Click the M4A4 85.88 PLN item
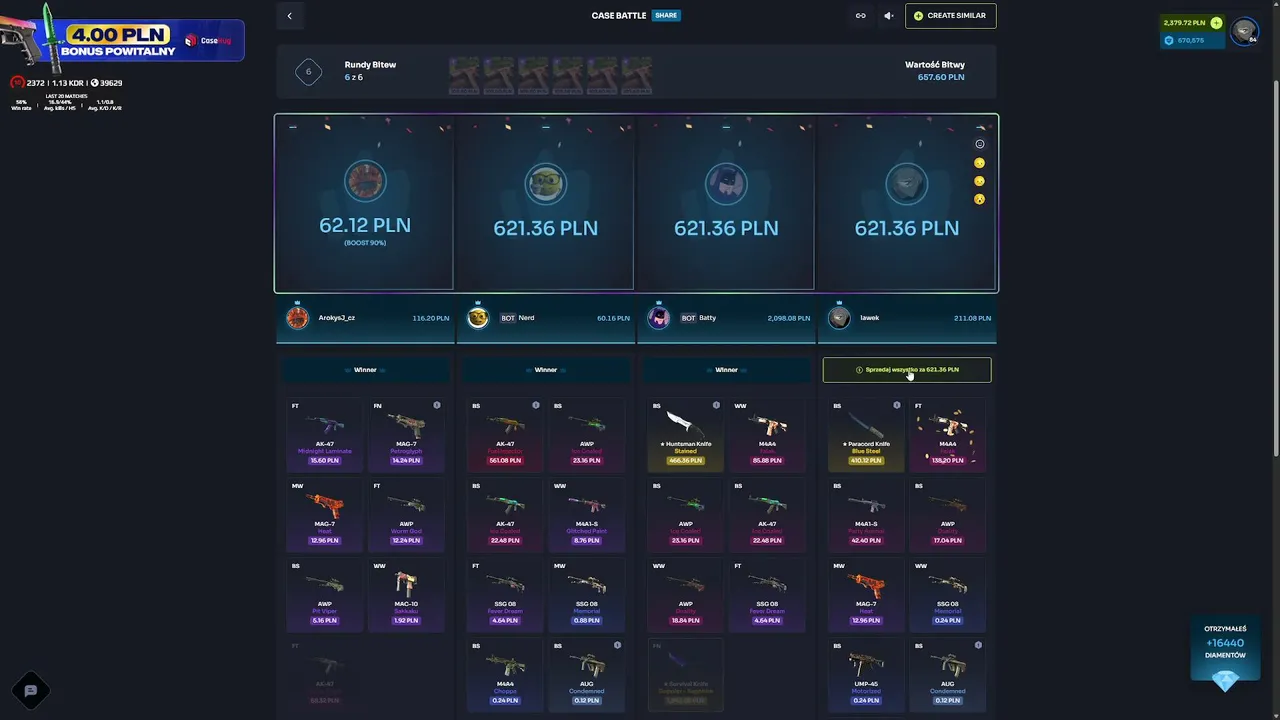The width and height of the screenshot is (1280, 720). tap(767, 434)
